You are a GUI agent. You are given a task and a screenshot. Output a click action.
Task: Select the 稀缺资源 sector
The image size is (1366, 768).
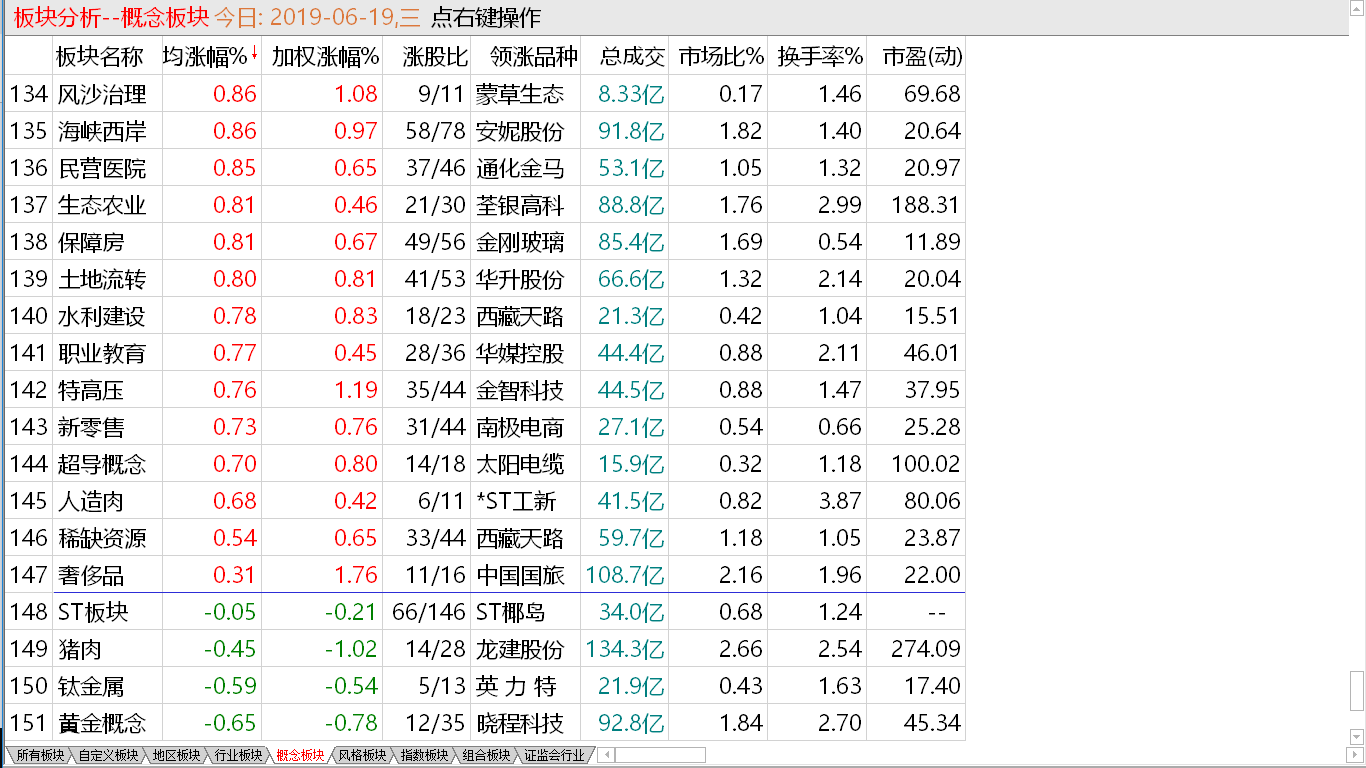pos(103,538)
